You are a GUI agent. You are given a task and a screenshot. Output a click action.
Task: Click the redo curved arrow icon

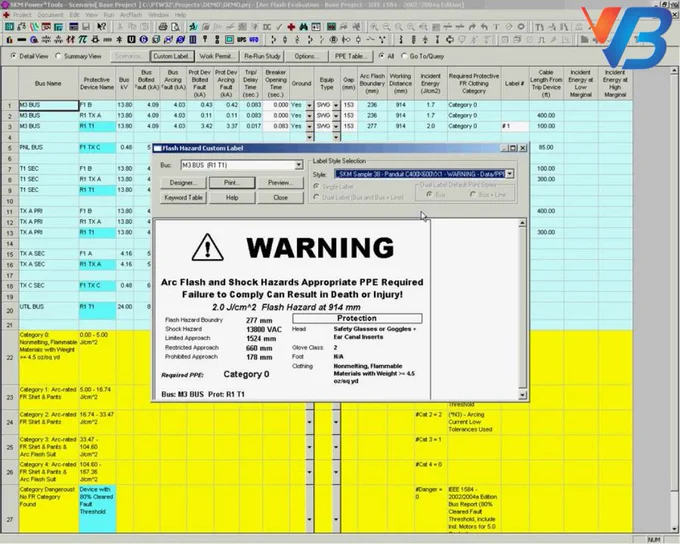click(472, 27)
